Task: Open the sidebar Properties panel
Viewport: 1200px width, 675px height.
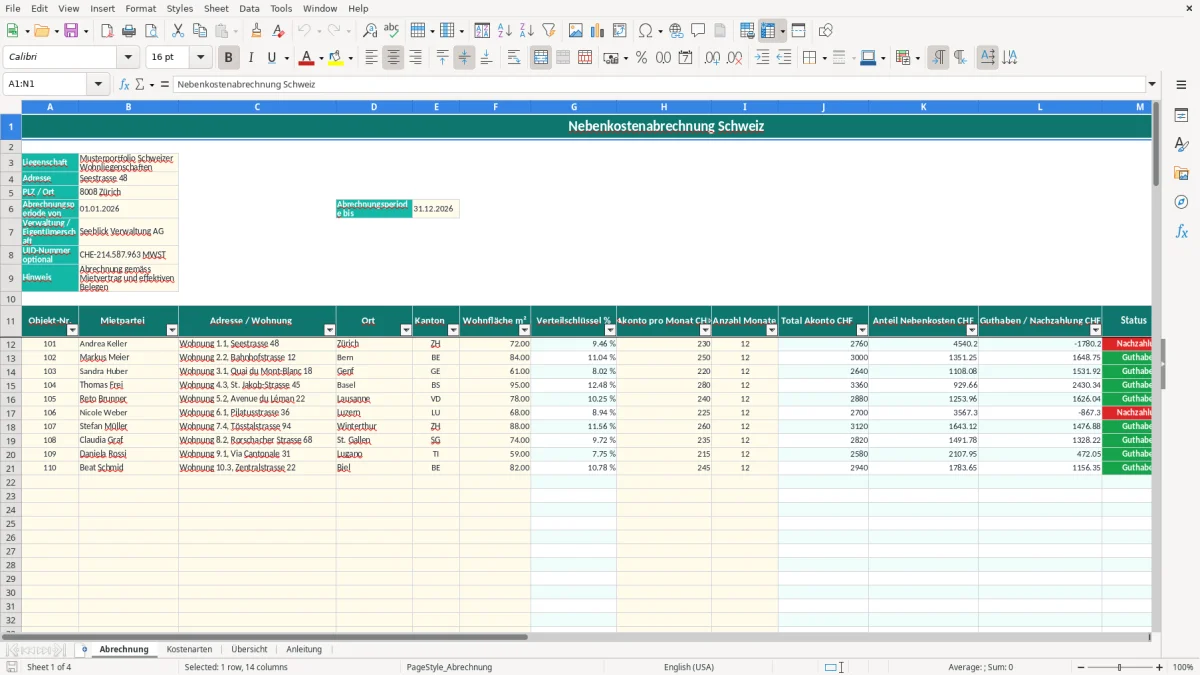Action: click(x=1181, y=116)
